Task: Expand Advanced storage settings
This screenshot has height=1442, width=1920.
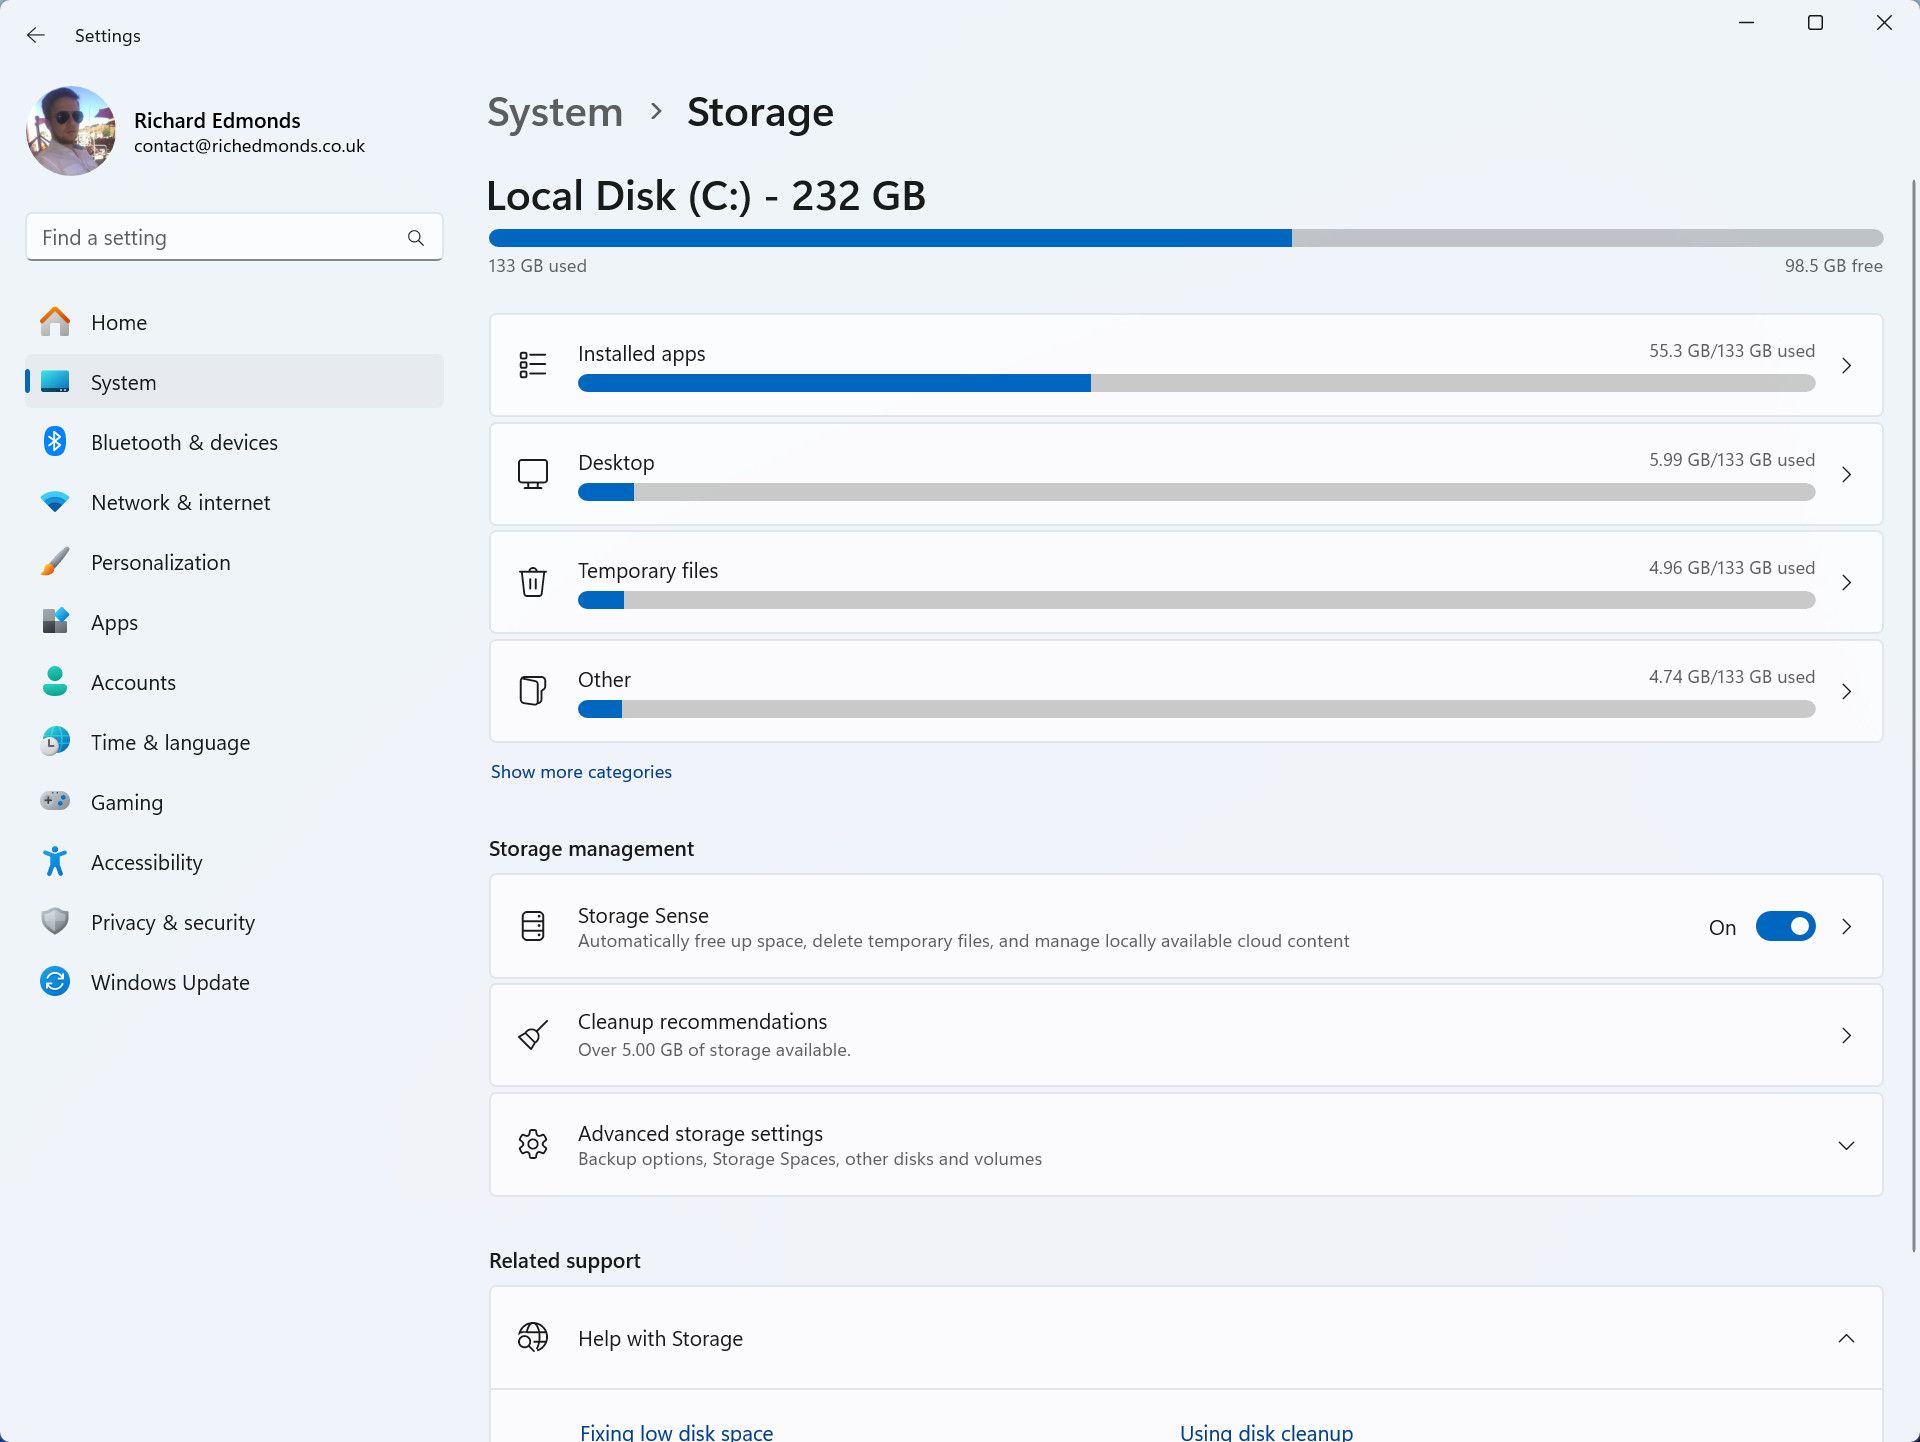Action: [x=1847, y=1144]
